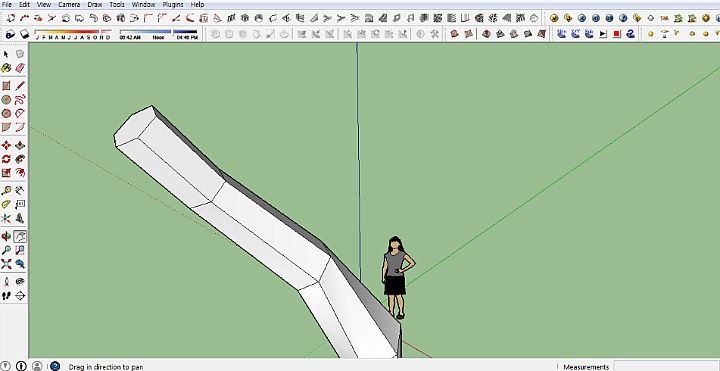
Task: Select the Section Plane tool
Action: (x=20, y=296)
